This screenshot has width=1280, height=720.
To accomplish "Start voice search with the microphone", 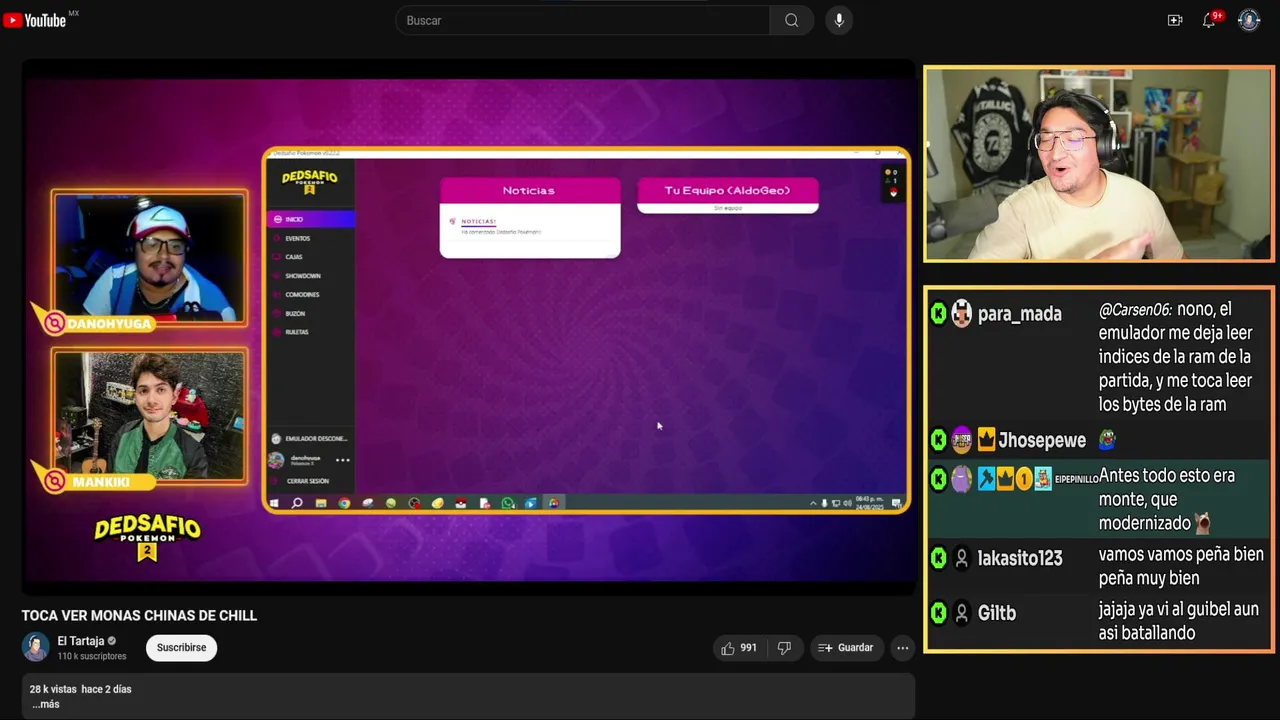I will coord(839,20).
